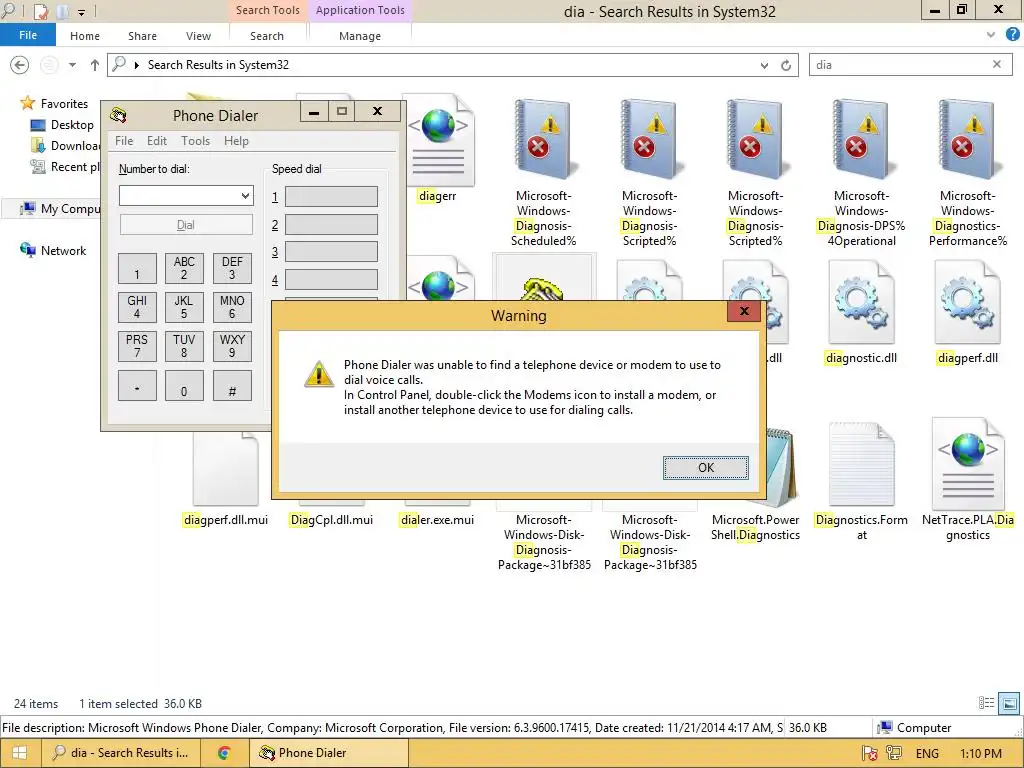
Task: Open the Search ribbon tab
Action: (266, 36)
